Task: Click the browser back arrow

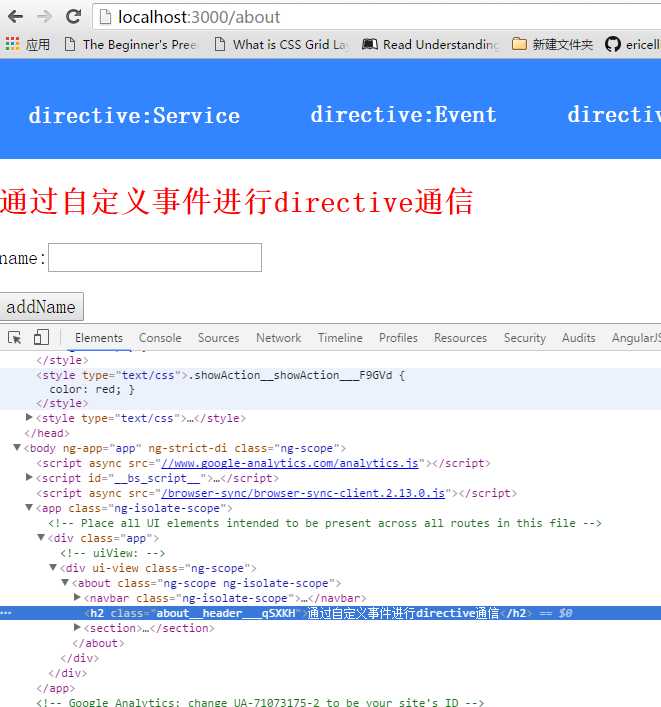Action: click(15, 17)
